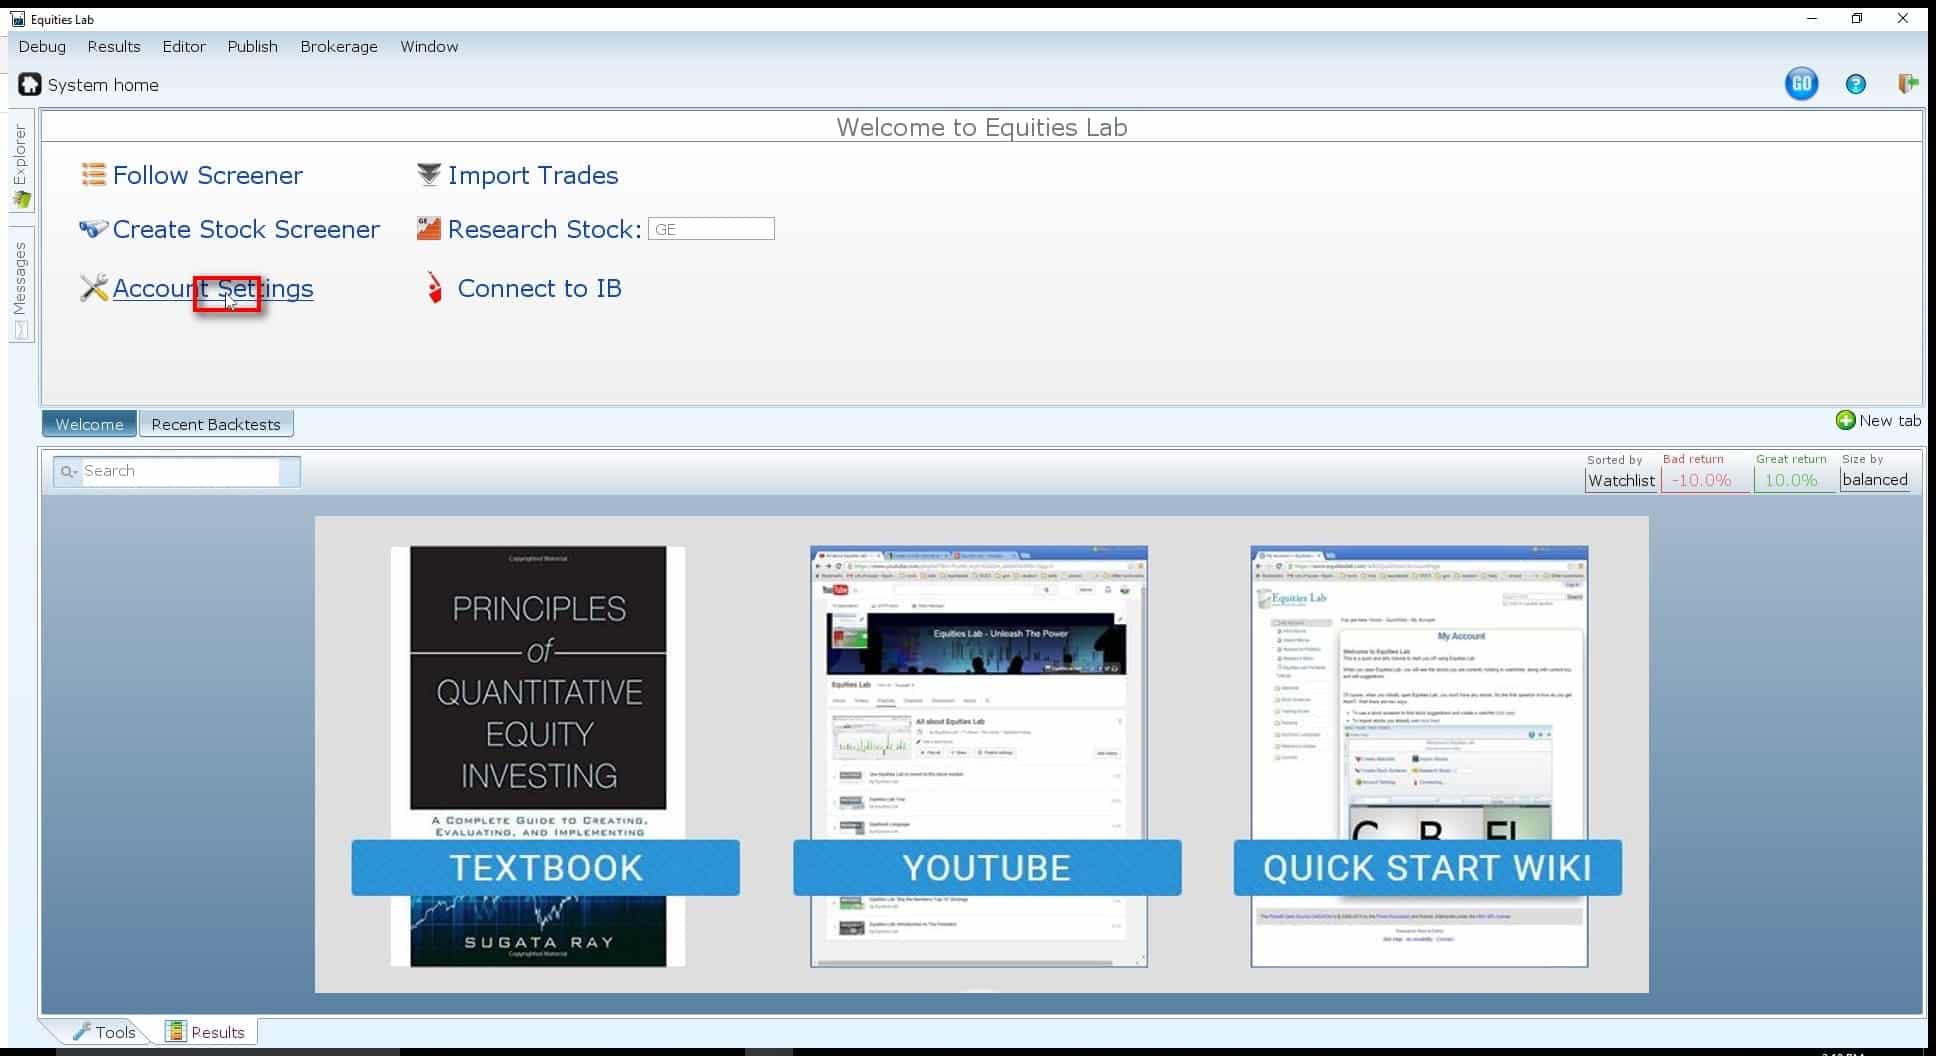1936x1056 pixels.
Task: Open the Sorted by Watchlist dropdown
Action: point(1621,480)
